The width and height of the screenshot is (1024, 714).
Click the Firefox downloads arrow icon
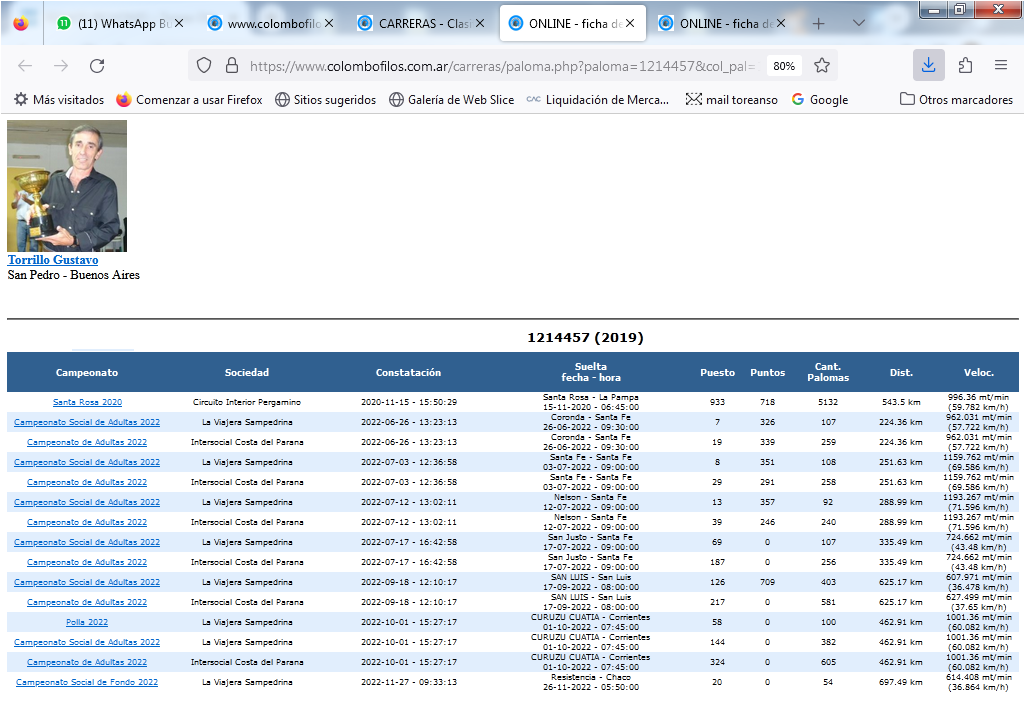[928, 65]
